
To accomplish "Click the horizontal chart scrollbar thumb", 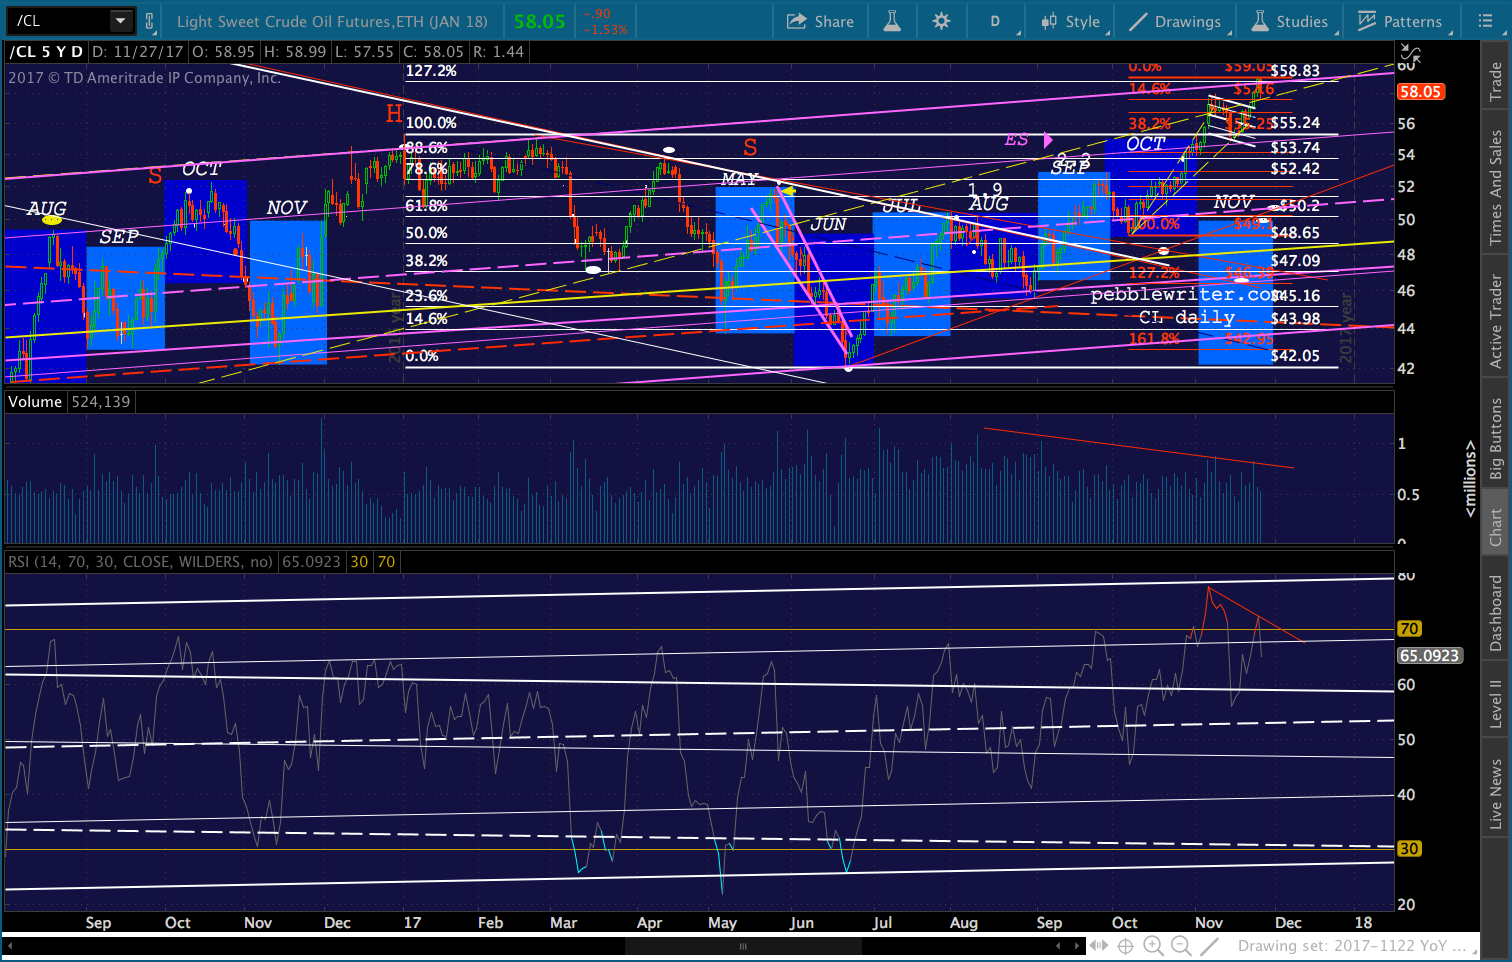I will point(743,945).
